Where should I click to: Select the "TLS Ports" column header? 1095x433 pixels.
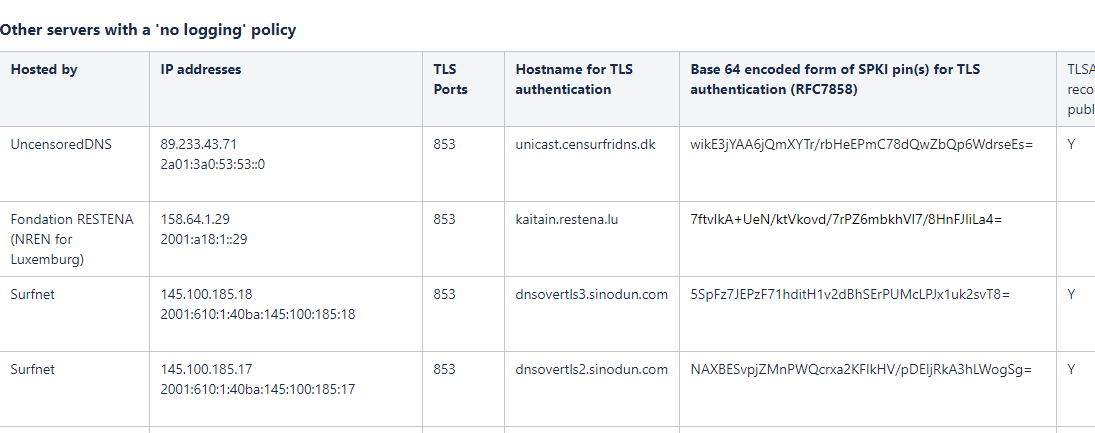[x=450, y=79]
